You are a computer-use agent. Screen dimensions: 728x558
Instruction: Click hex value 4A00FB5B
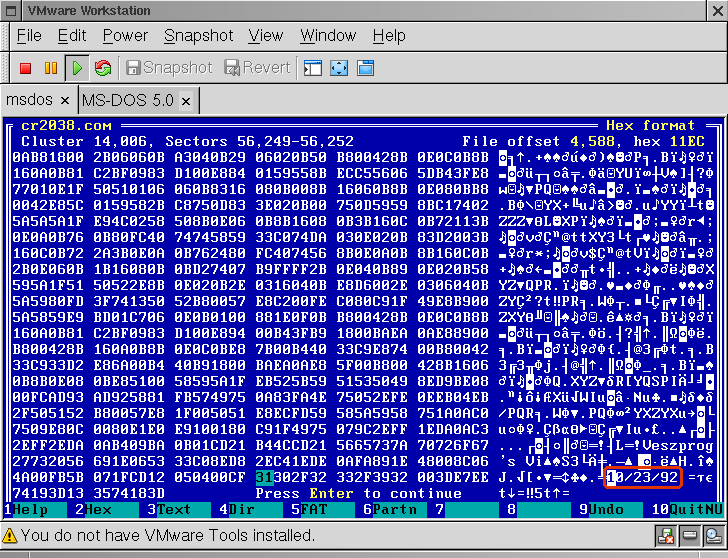[48, 477]
